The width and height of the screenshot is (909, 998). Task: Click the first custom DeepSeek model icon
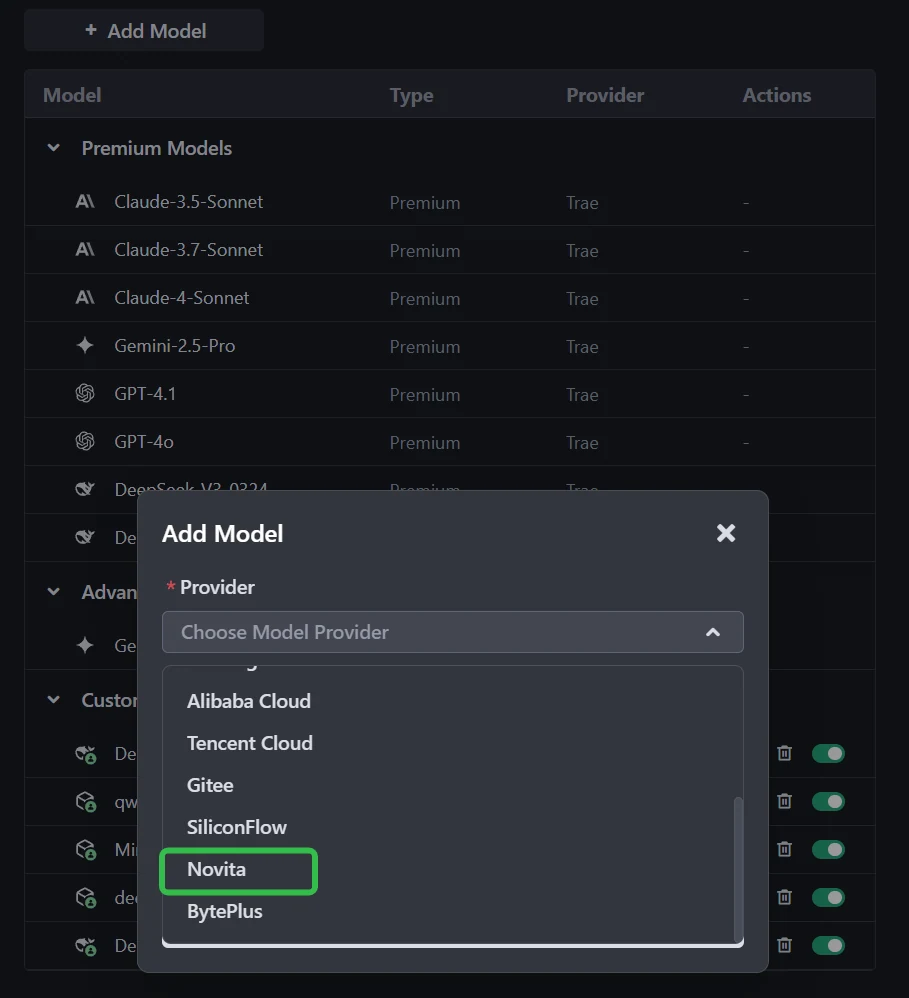tap(85, 754)
